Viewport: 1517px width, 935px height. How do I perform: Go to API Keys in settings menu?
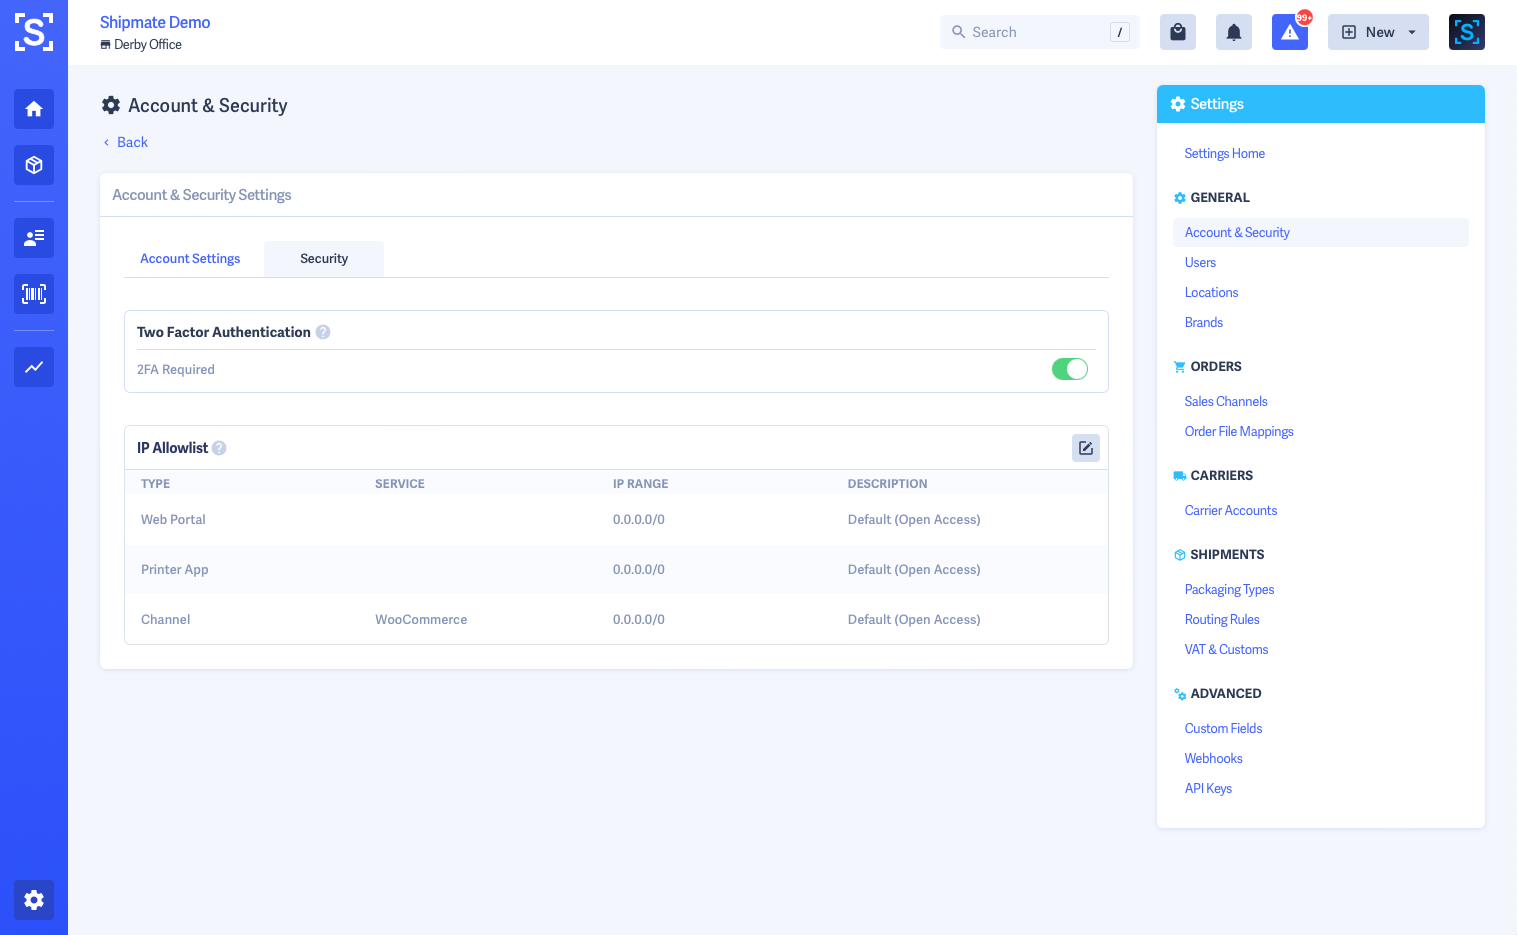1208,789
